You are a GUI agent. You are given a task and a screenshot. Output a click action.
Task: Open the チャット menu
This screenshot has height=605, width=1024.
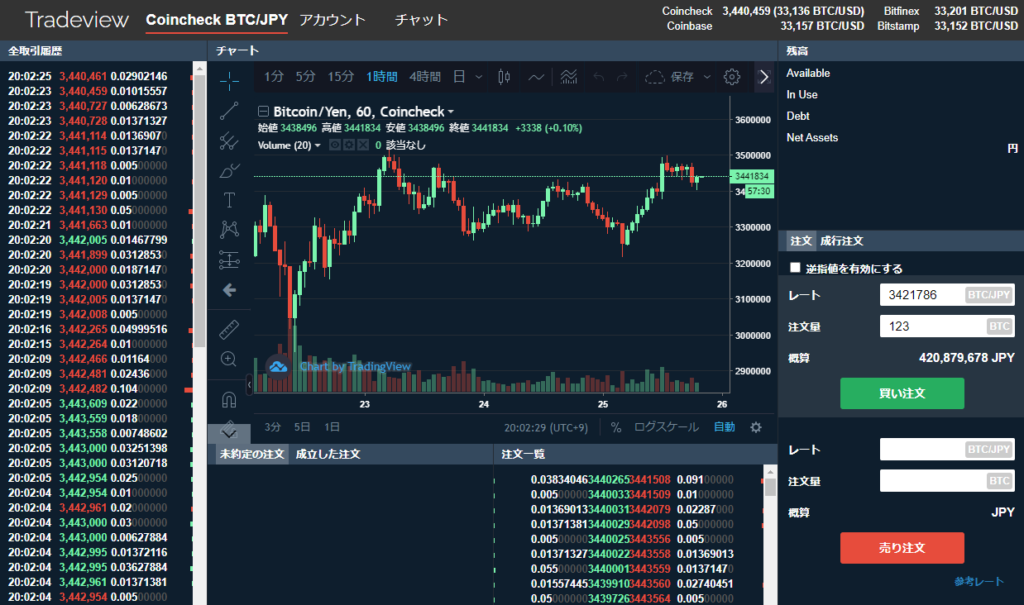421,20
